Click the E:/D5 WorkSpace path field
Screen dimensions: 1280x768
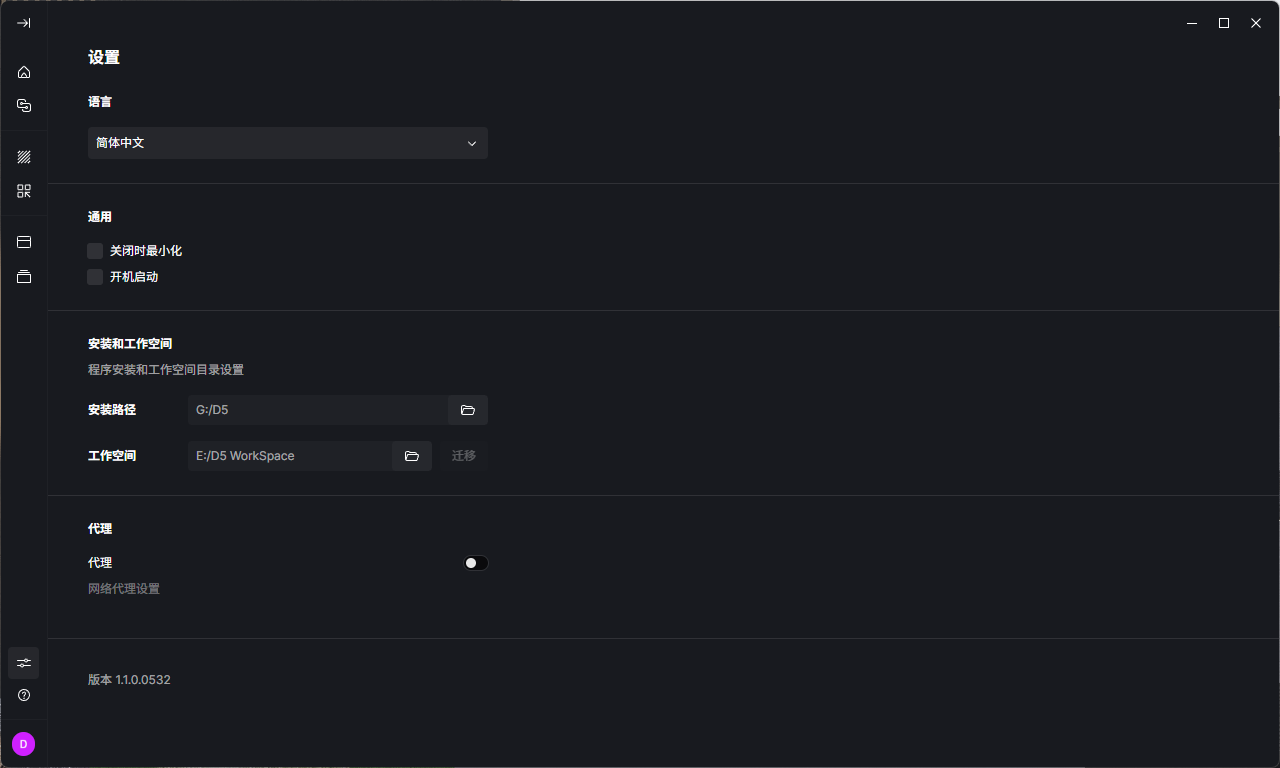coord(289,456)
